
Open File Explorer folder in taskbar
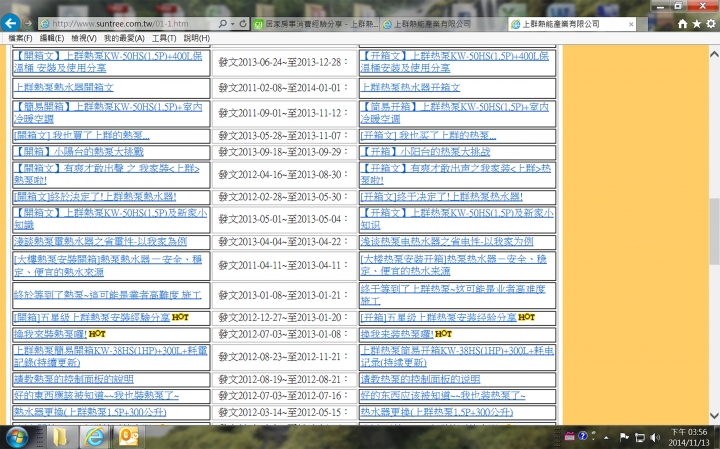(x=60, y=437)
